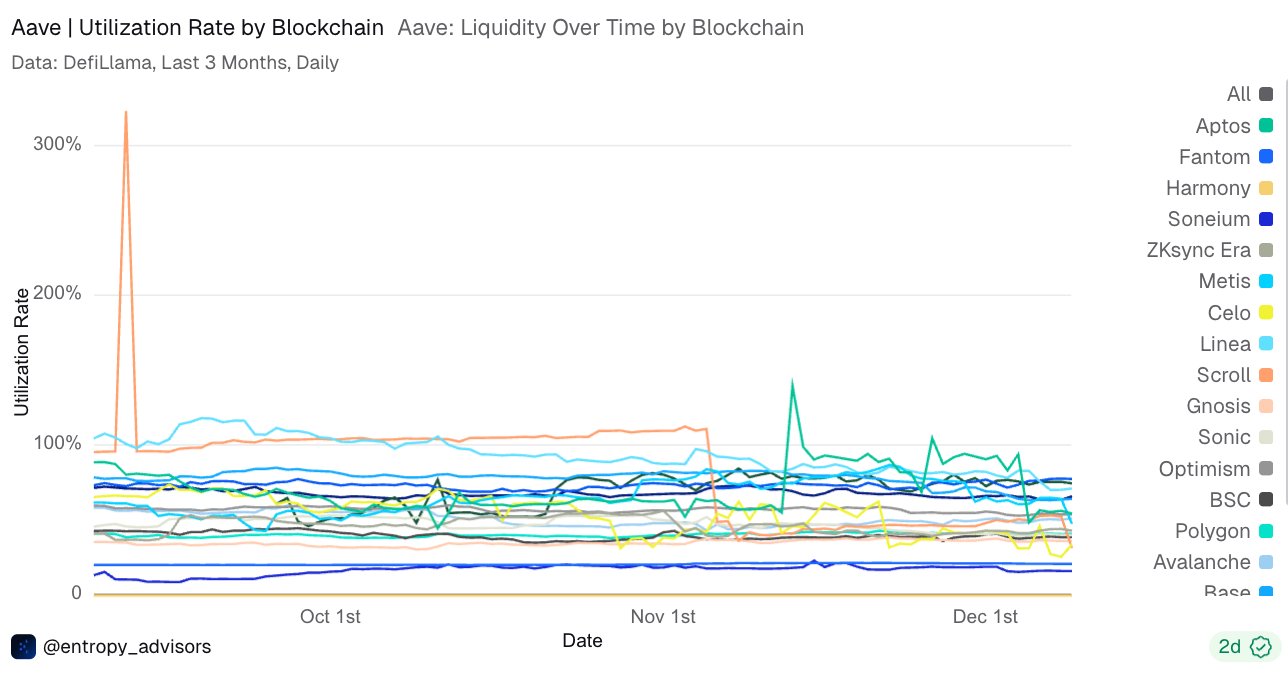The image size is (1288, 674).
Task: Toggle the All series legend entry
Action: coord(1239,94)
